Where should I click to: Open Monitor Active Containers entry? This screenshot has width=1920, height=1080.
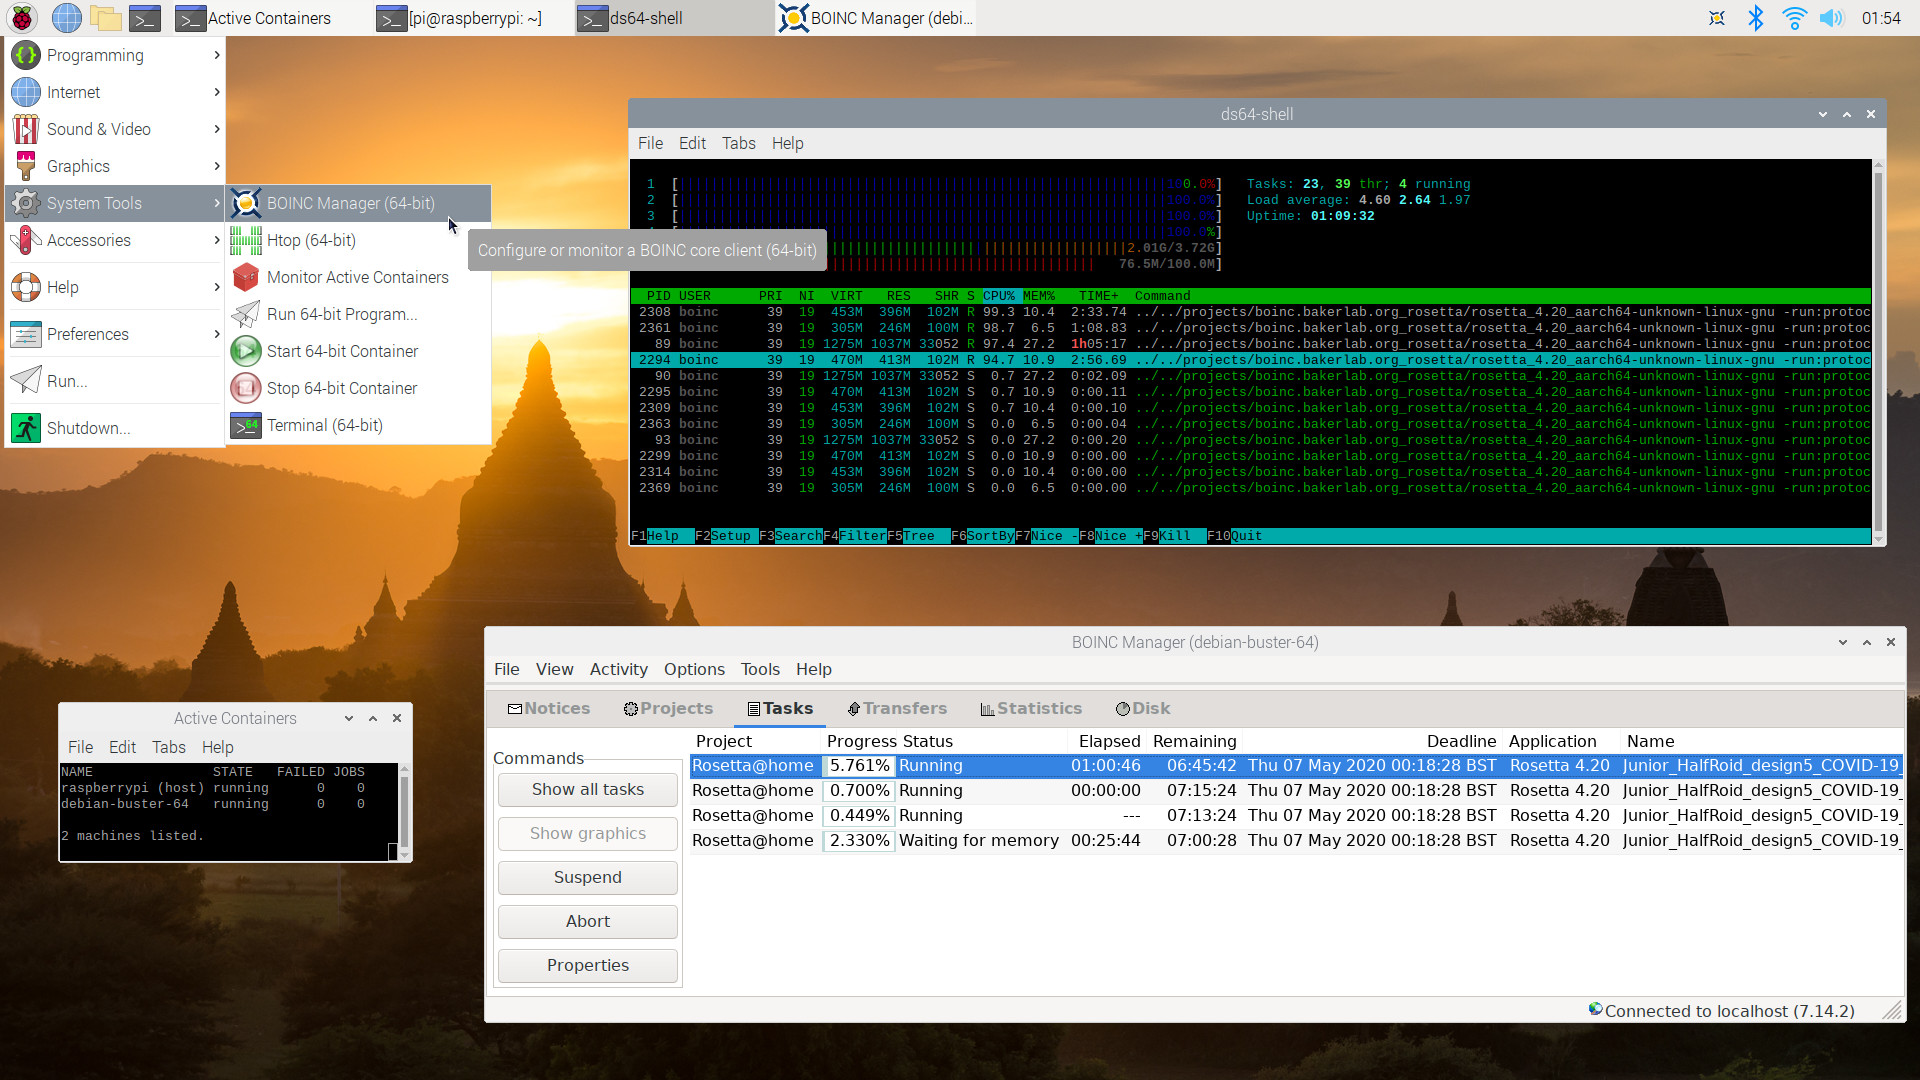pyautogui.click(x=357, y=277)
